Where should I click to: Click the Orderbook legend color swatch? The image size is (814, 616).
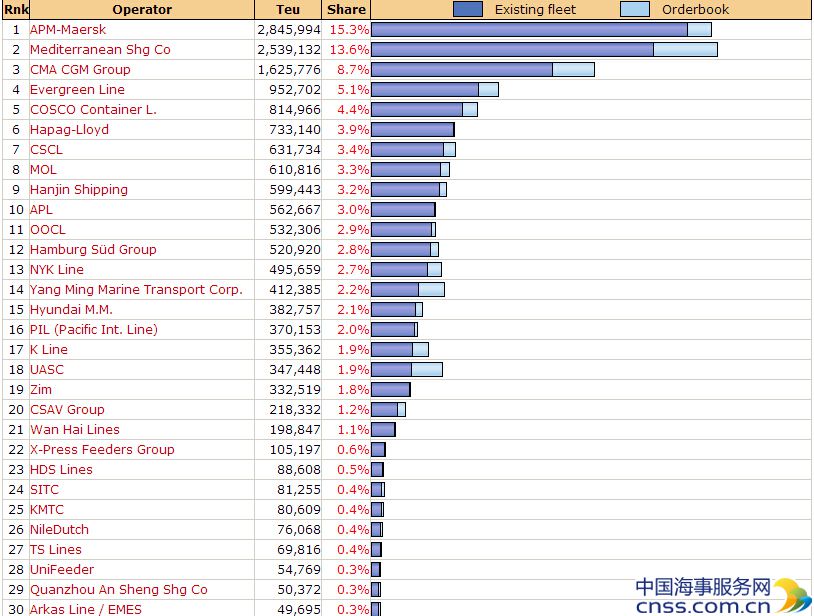(x=635, y=9)
